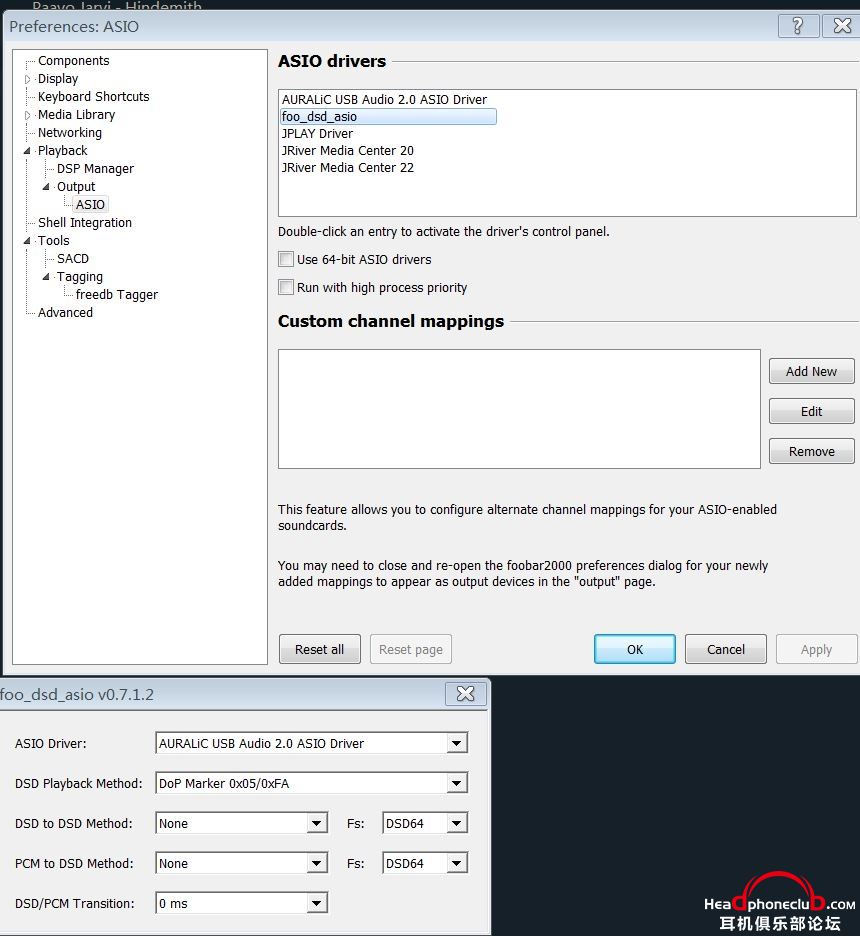Open Fs dropdown beside PCM to DSD Method
860x936 pixels.
coord(457,863)
